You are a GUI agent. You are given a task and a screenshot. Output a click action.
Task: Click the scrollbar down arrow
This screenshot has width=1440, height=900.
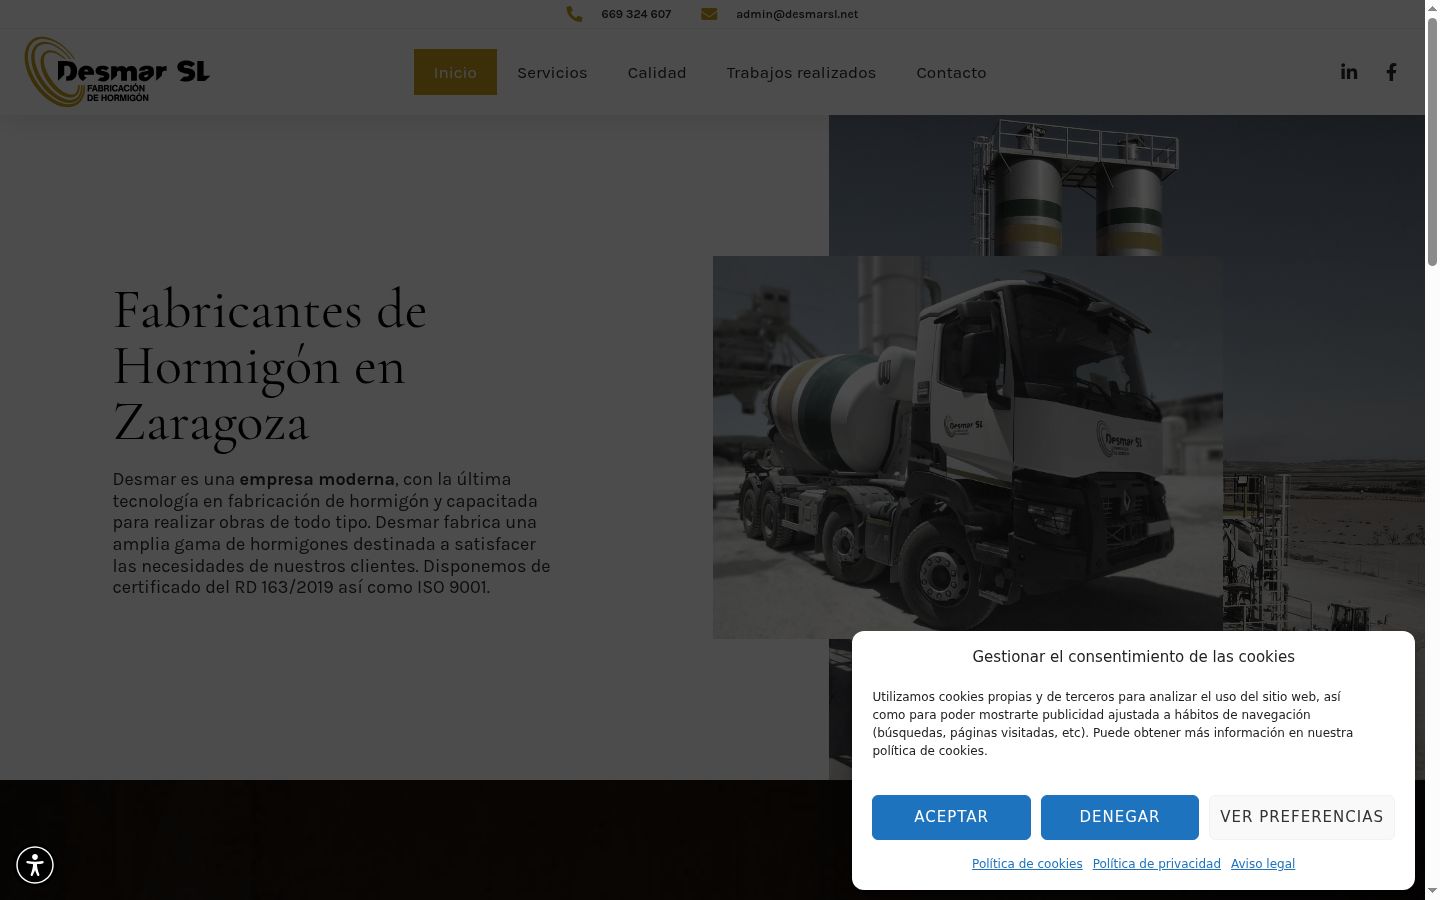[x=1432, y=891]
